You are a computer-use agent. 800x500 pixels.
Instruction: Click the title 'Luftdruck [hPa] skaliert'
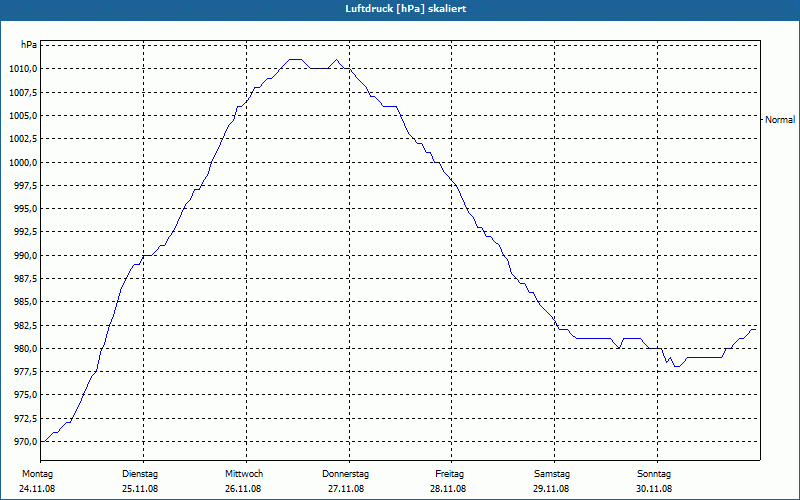click(406, 9)
